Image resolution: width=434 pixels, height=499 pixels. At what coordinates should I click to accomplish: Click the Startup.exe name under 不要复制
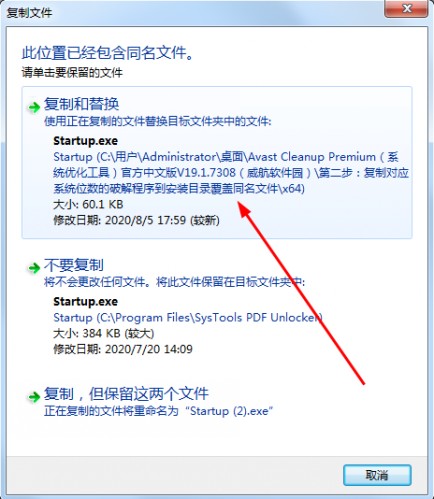85,302
